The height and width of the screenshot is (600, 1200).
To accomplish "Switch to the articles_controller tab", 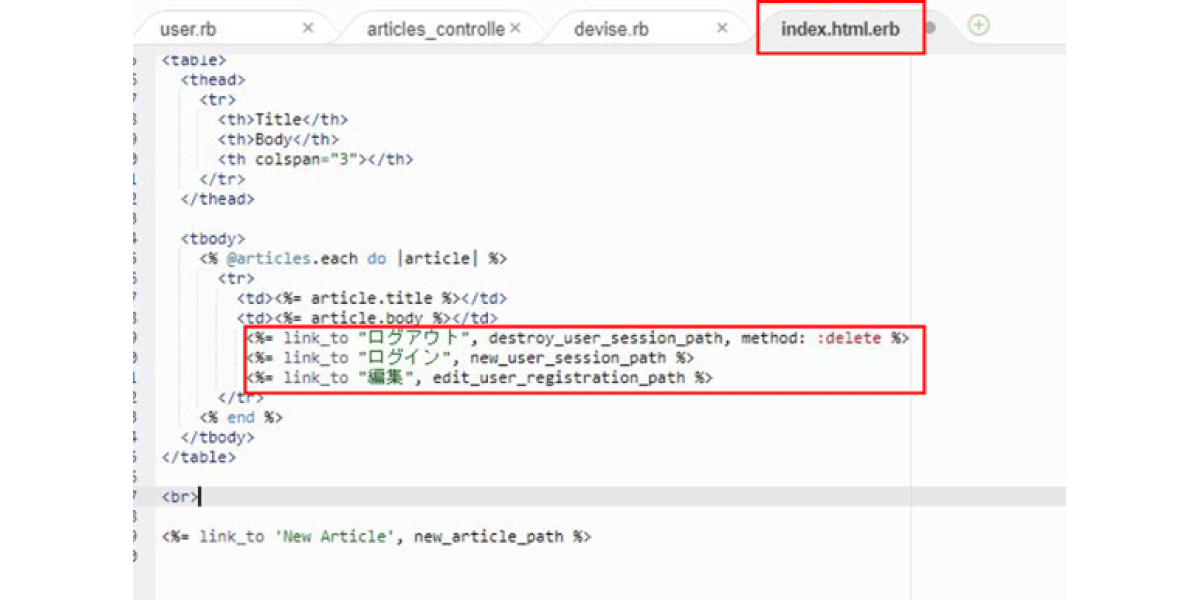I will (x=435, y=29).
